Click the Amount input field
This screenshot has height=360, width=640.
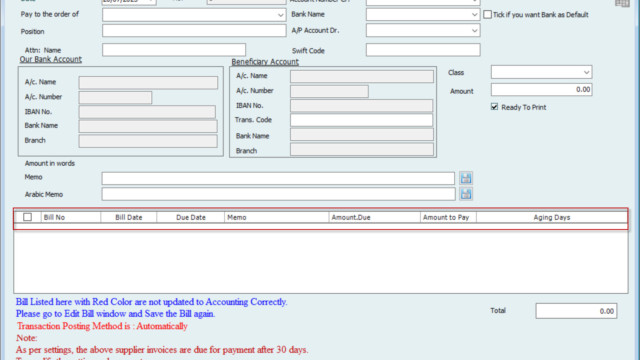click(x=541, y=89)
